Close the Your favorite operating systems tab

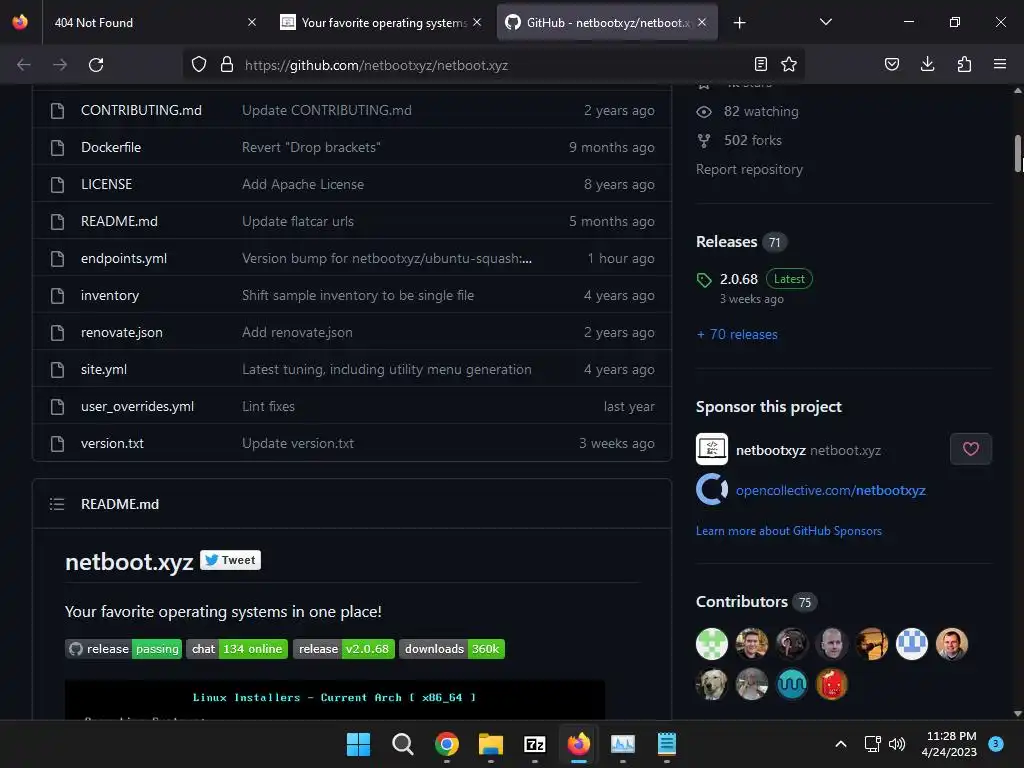pos(477,22)
